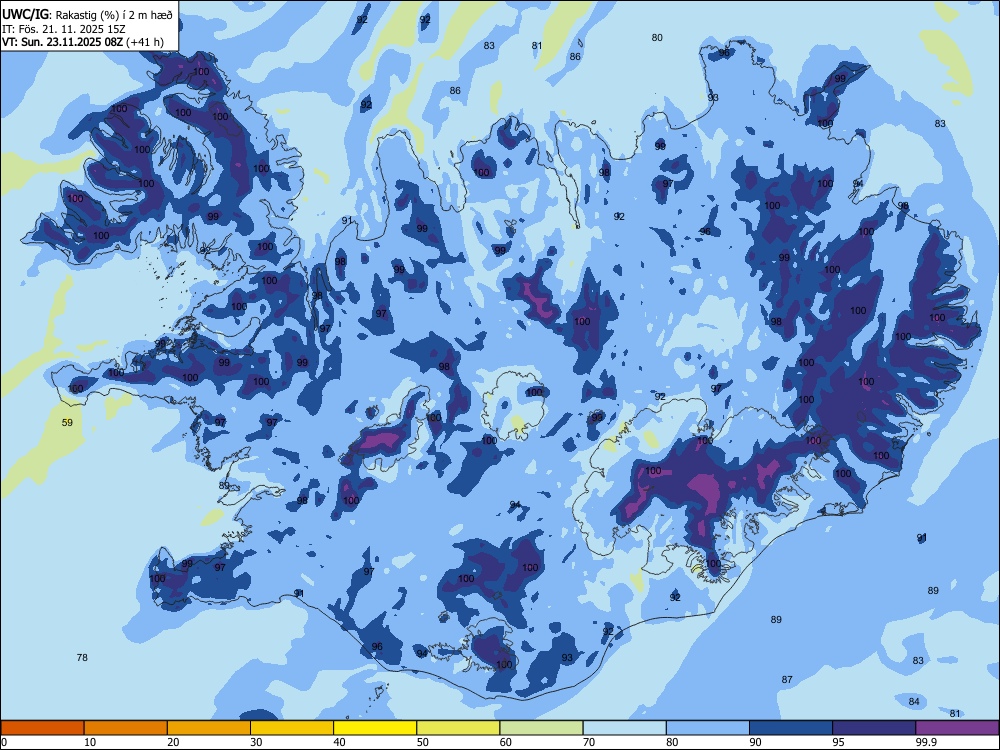Click the initial time line 'IT: Fös. 21. 11. 2025 15Z'
Image resolution: width=1000 pixels, height=750 pixels.
64,29
